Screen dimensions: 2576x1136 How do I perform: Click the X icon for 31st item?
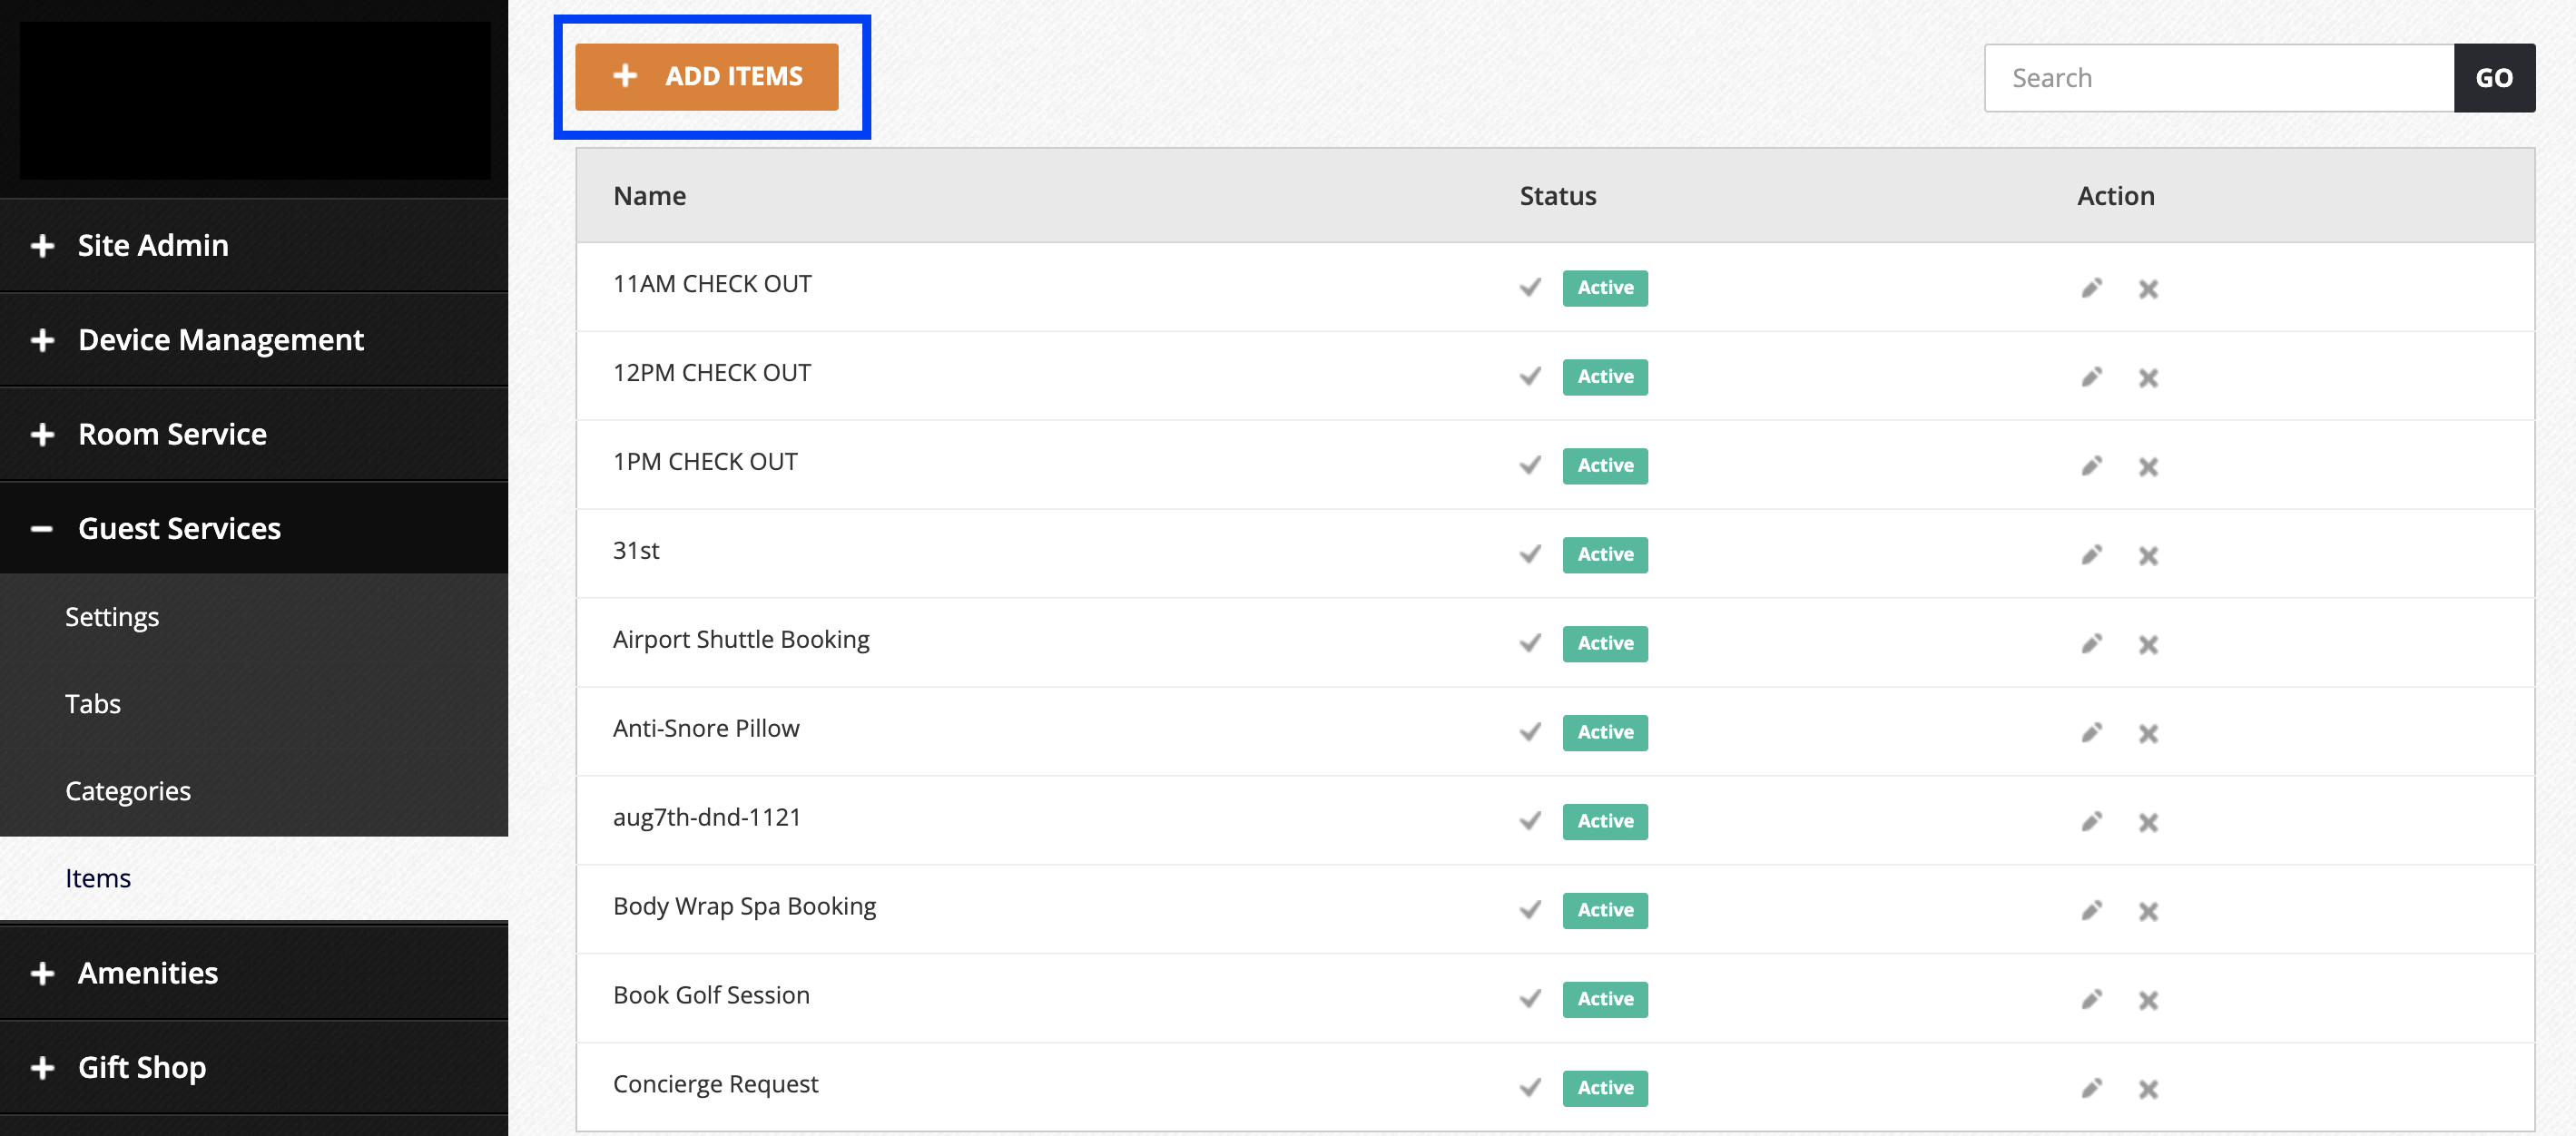pyautogui.click(x=2148, y=556)
